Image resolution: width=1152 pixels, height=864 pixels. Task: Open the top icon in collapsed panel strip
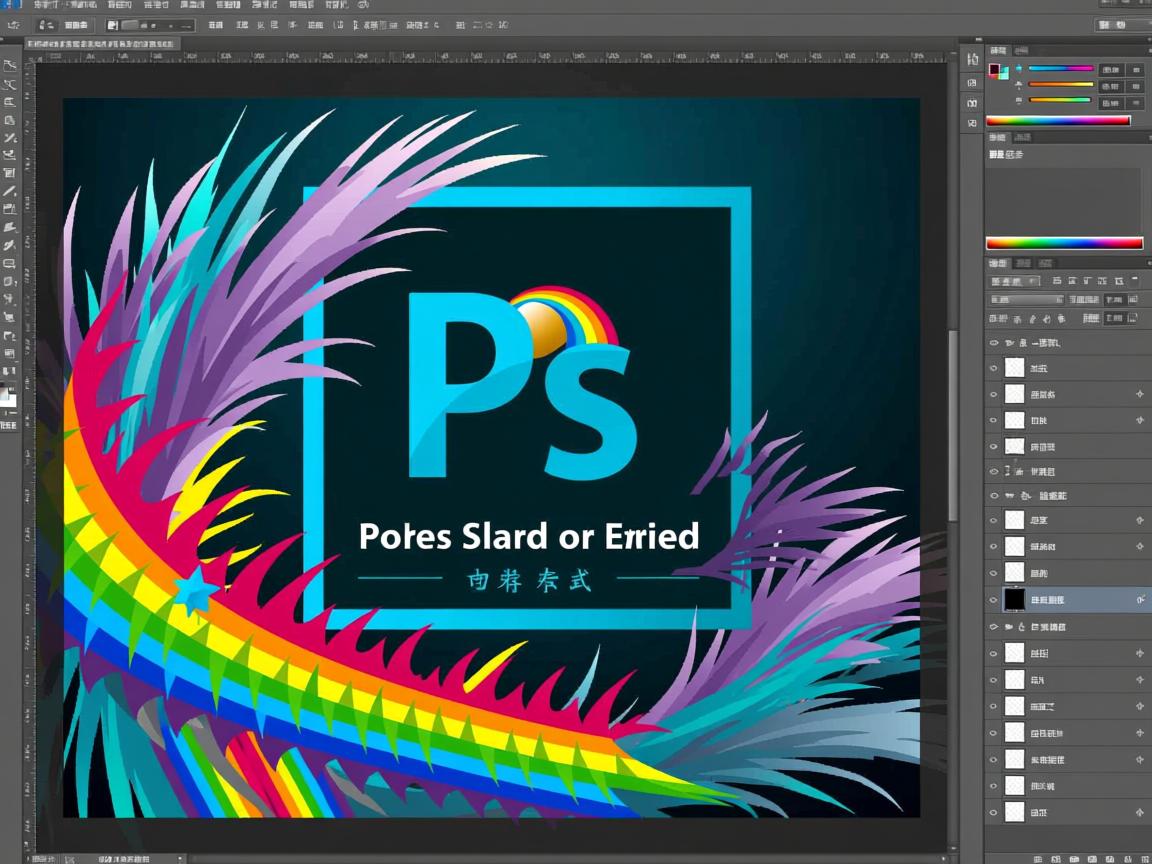click(x=972, y=60)
